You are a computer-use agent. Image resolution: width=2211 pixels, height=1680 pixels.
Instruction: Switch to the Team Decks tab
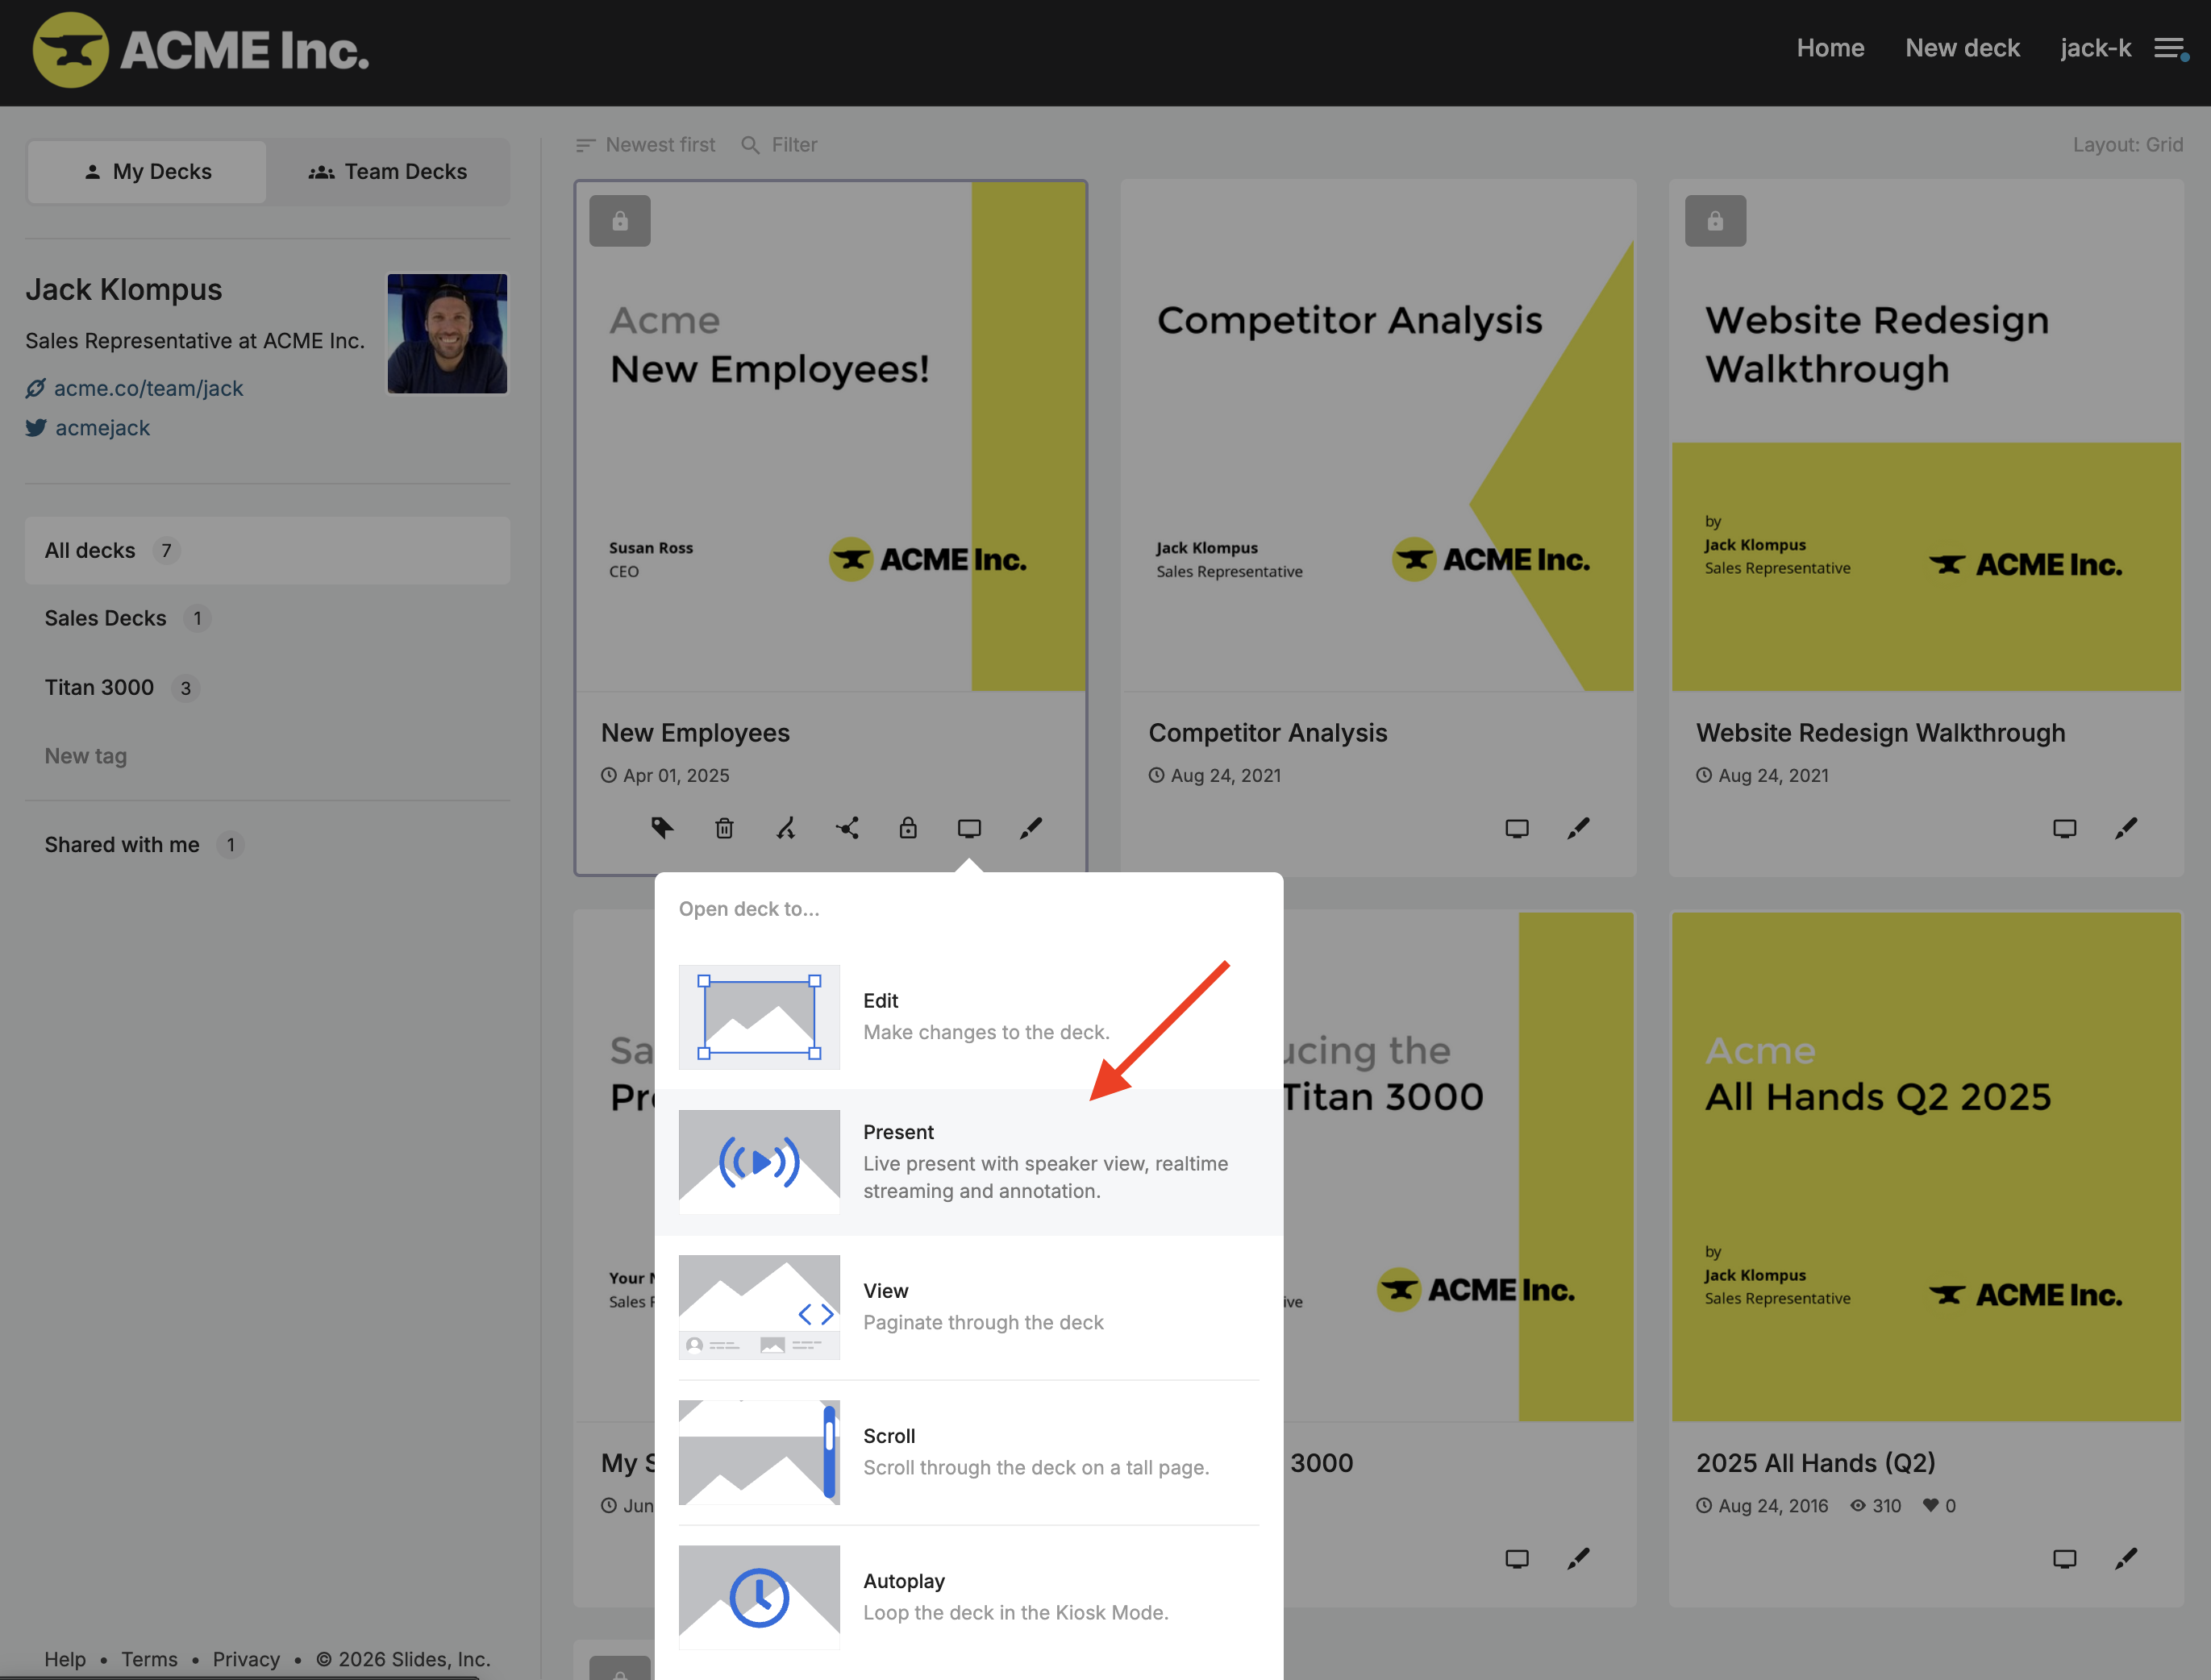tap(388, 172)
